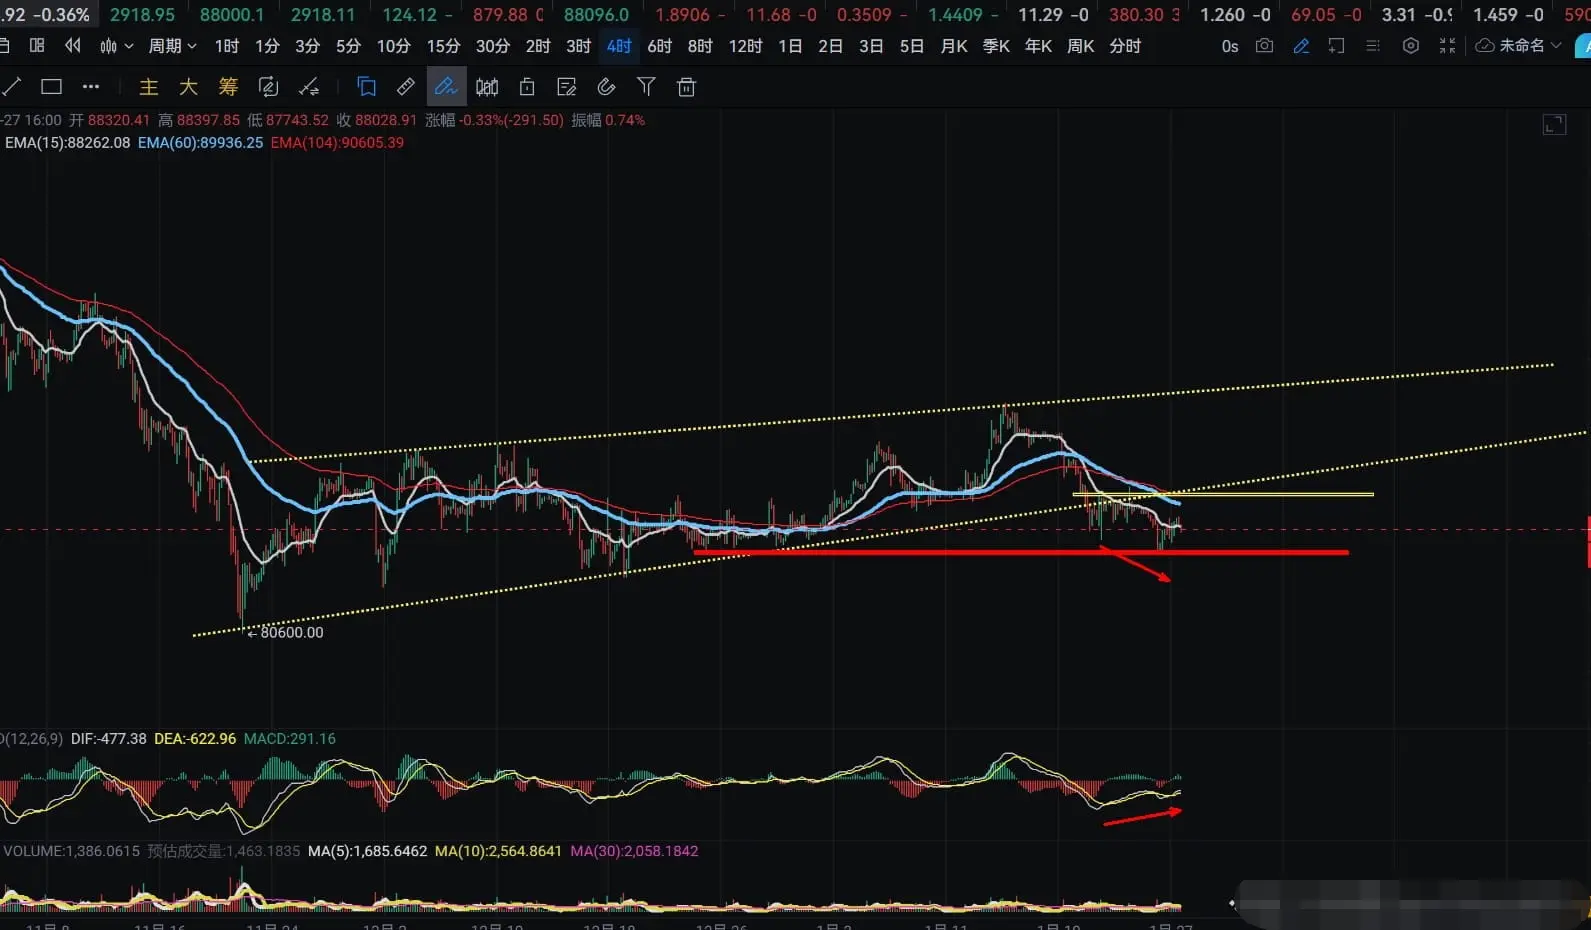Screen dimensions: 1591x930
Task: Expand the 未命名 cloud layout dropdown
Action: [1519, 46]
